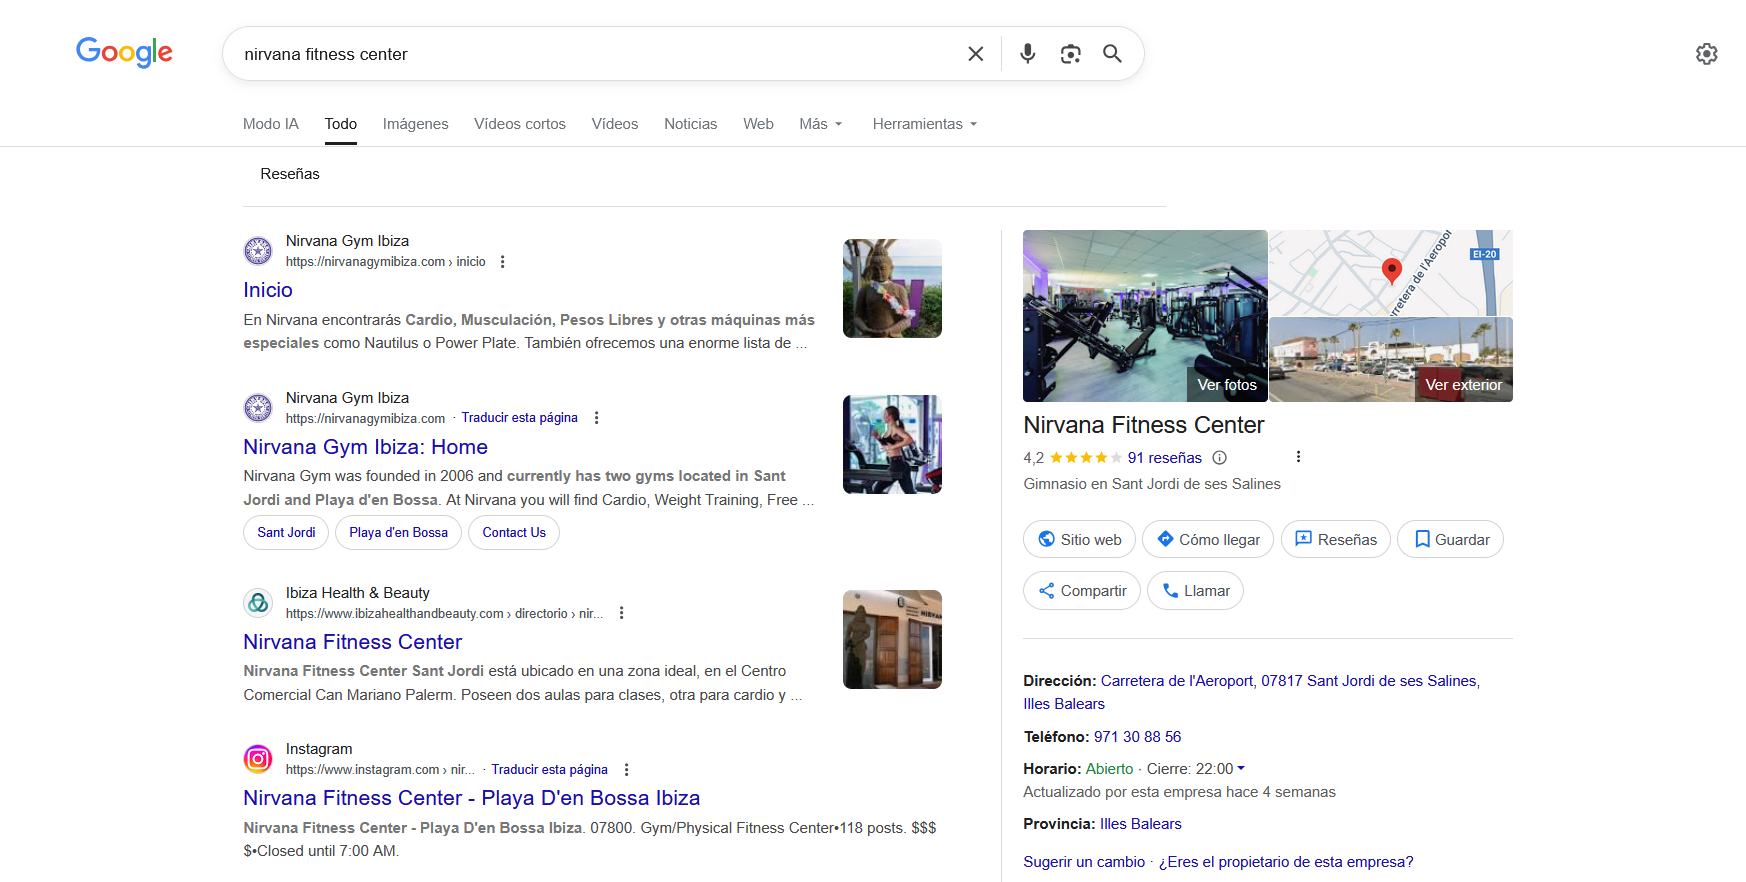Open the Ver fotos gym photo thumbnail
Viewport: 1746px width, 882px height.
1145,316
